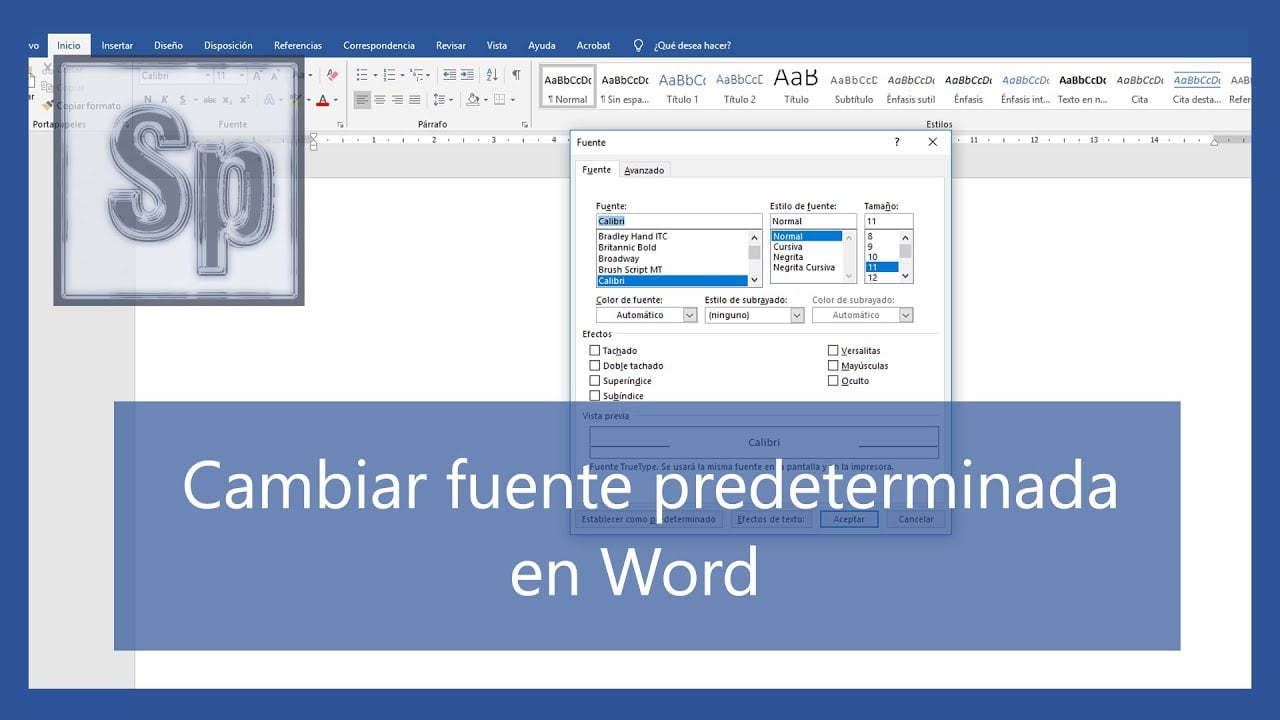Click the Sort A-Z icon
This screenshot has width=1280, height=720.
(492, 75)
